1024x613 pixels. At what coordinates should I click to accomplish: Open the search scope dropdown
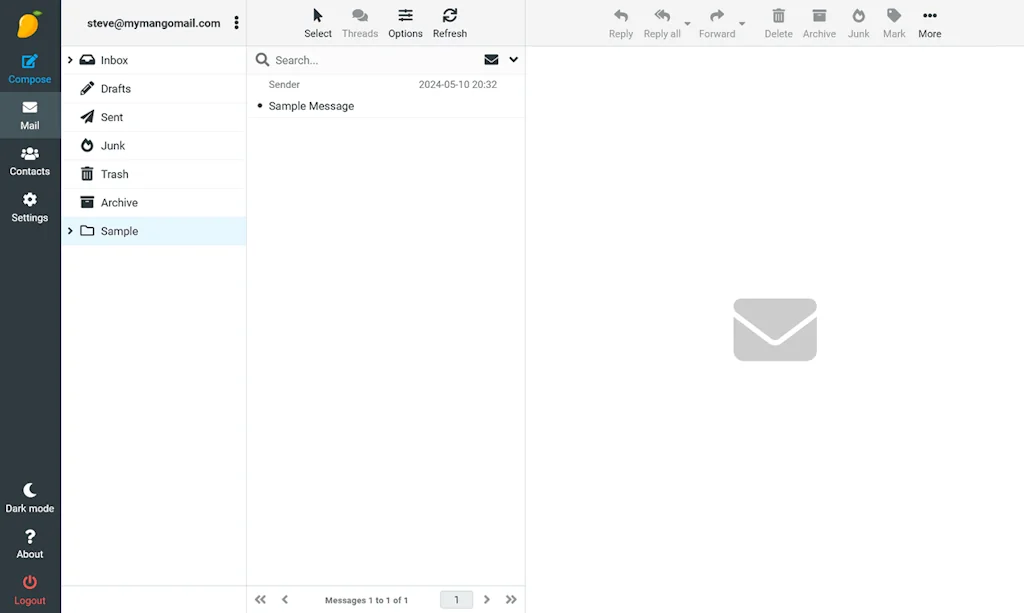click(513, 59)
